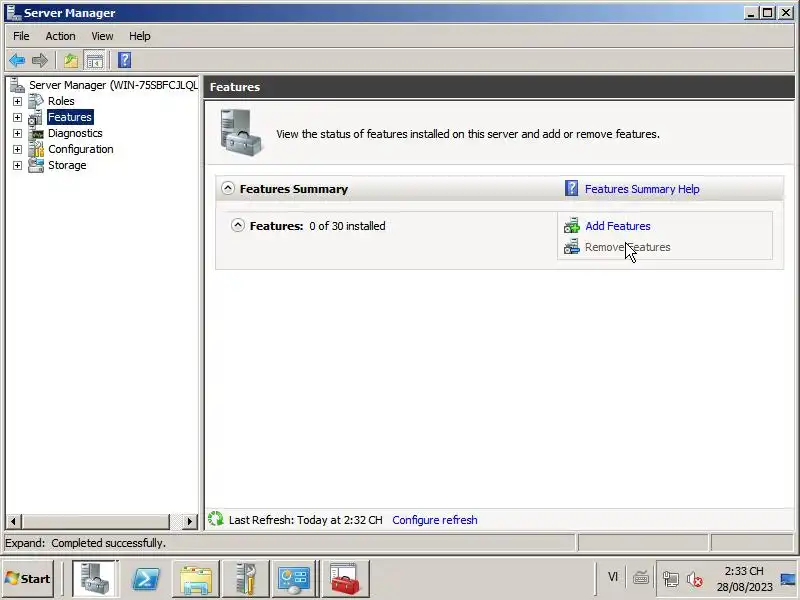Click the Help question-mark toolbar icon
Viewport: 800px width, 600px height.
[x=124, y=60]
